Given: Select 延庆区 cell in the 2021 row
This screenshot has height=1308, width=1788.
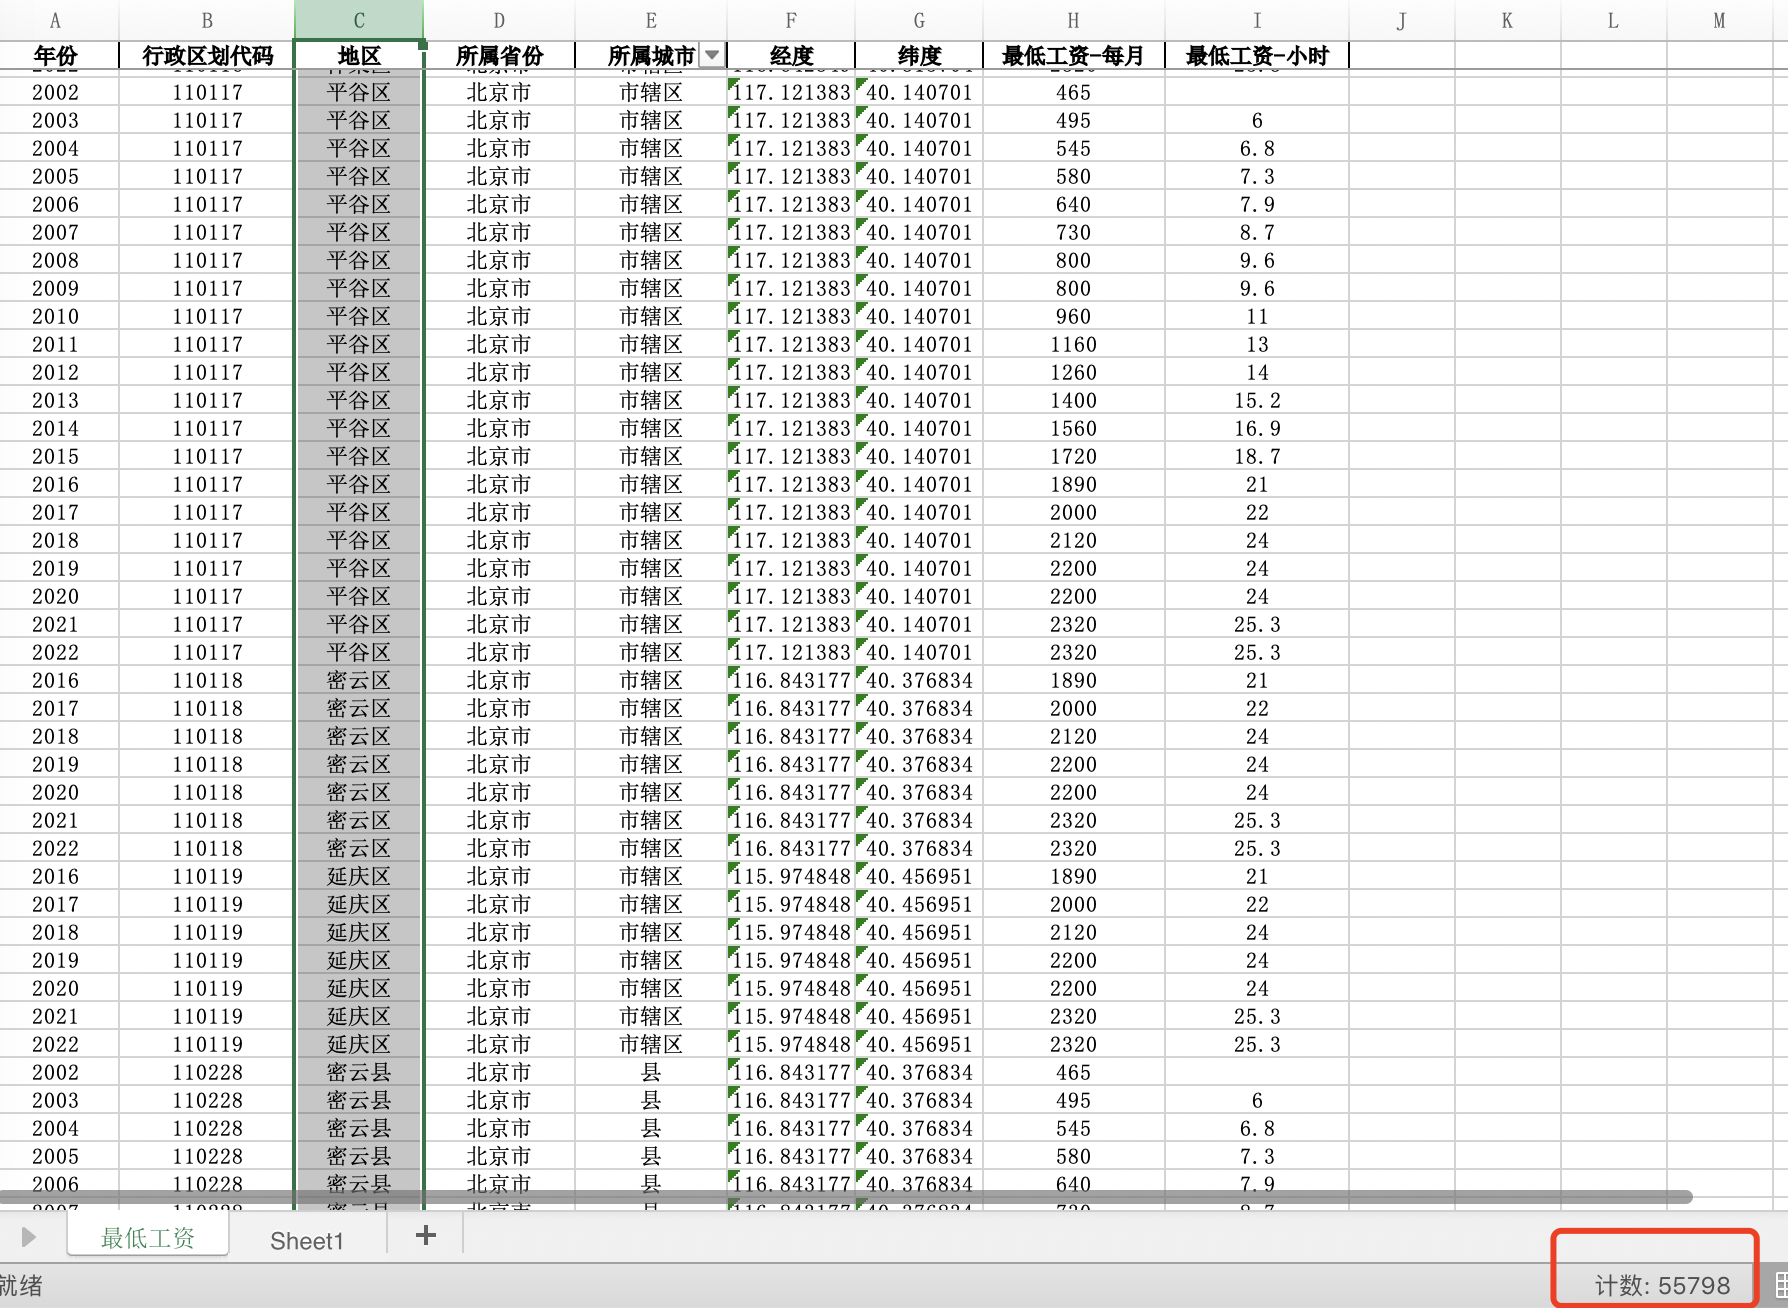Looking at the screenshot, I should pos(359,1016).
